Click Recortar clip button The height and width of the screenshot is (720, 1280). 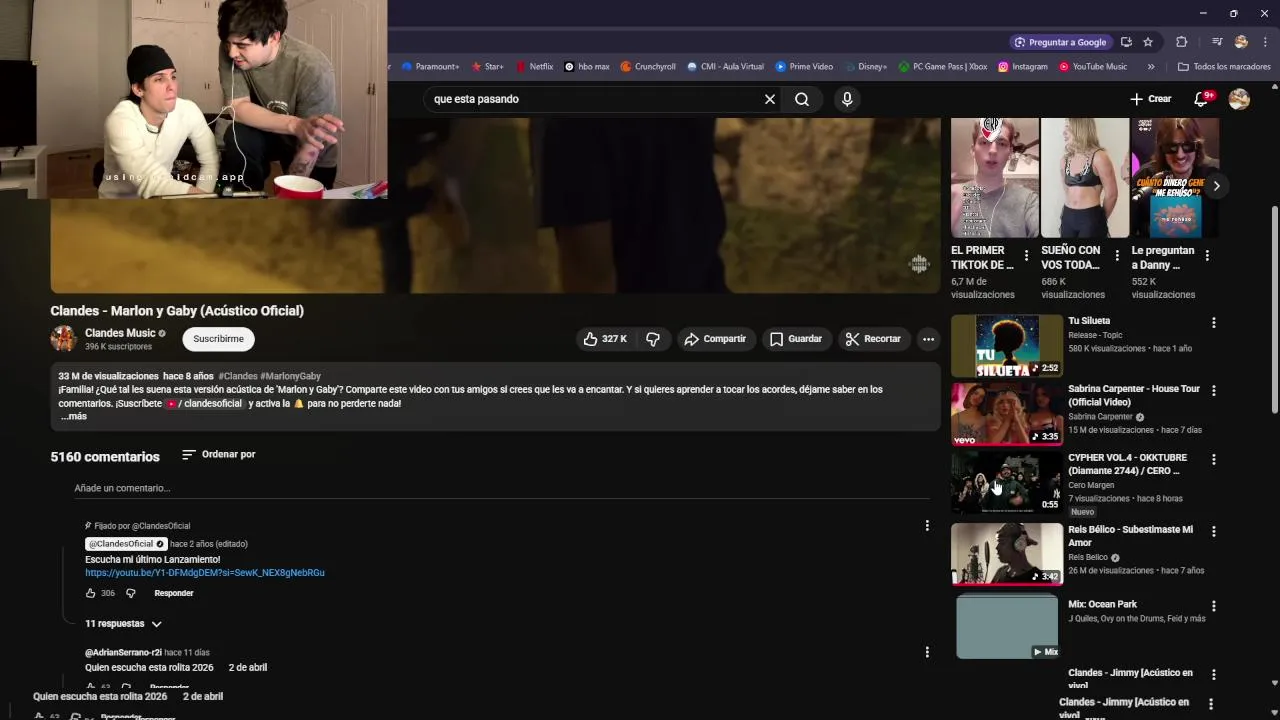coord(874,339)
